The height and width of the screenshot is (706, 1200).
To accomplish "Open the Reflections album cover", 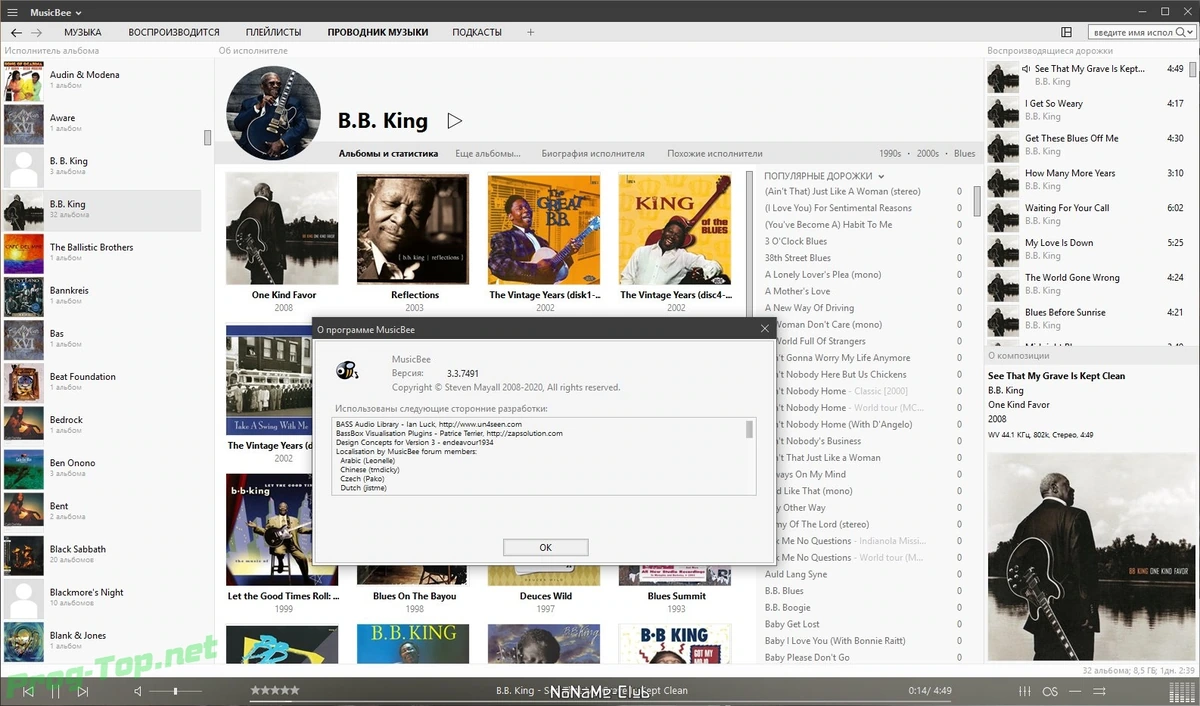I will click(413, 230).
